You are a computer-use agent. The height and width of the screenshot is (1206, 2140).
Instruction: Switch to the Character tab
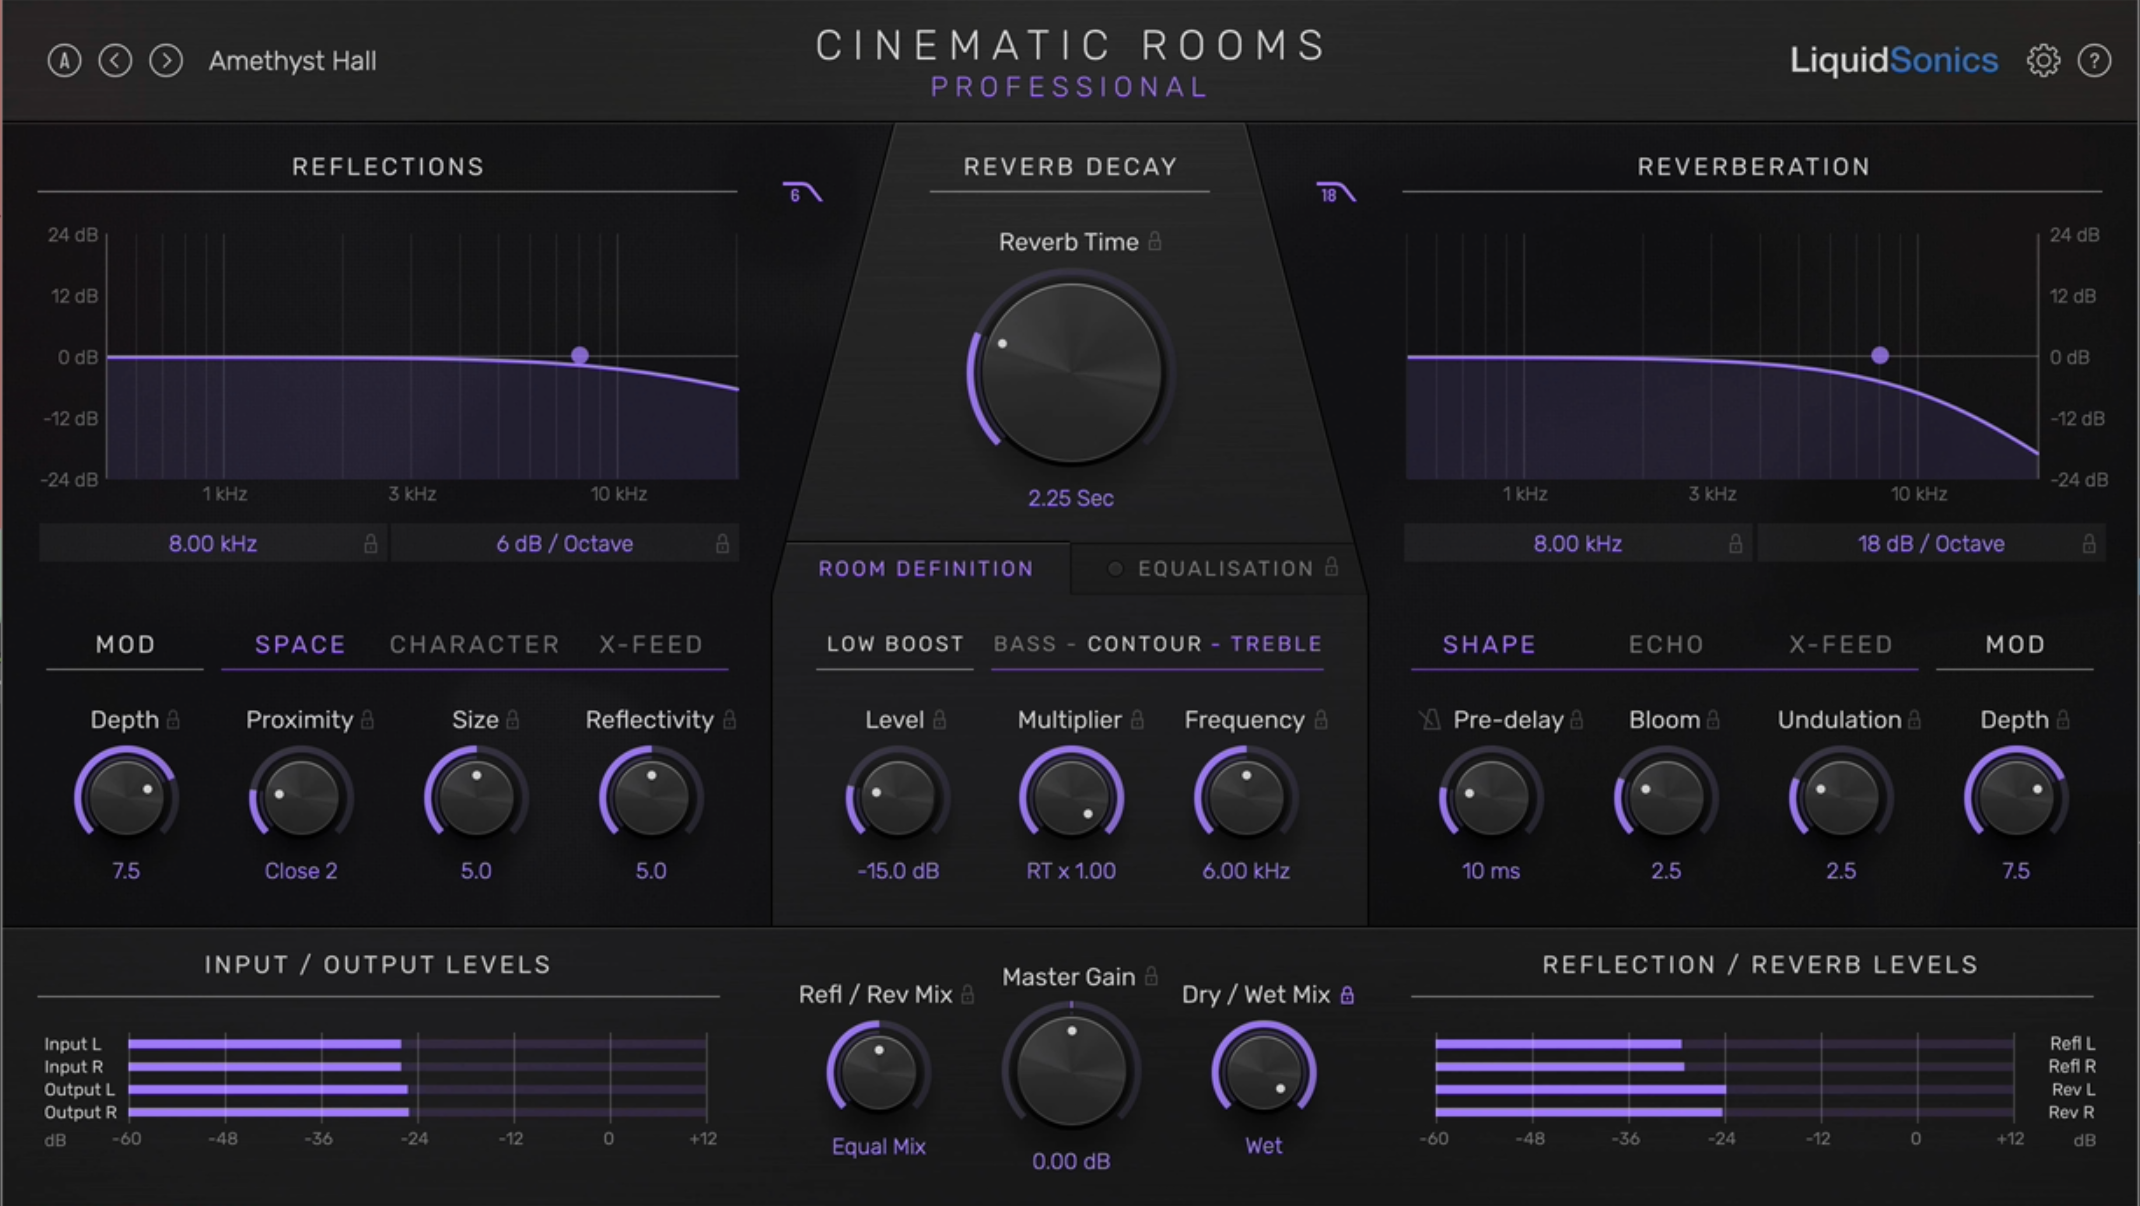pos(475,644)
